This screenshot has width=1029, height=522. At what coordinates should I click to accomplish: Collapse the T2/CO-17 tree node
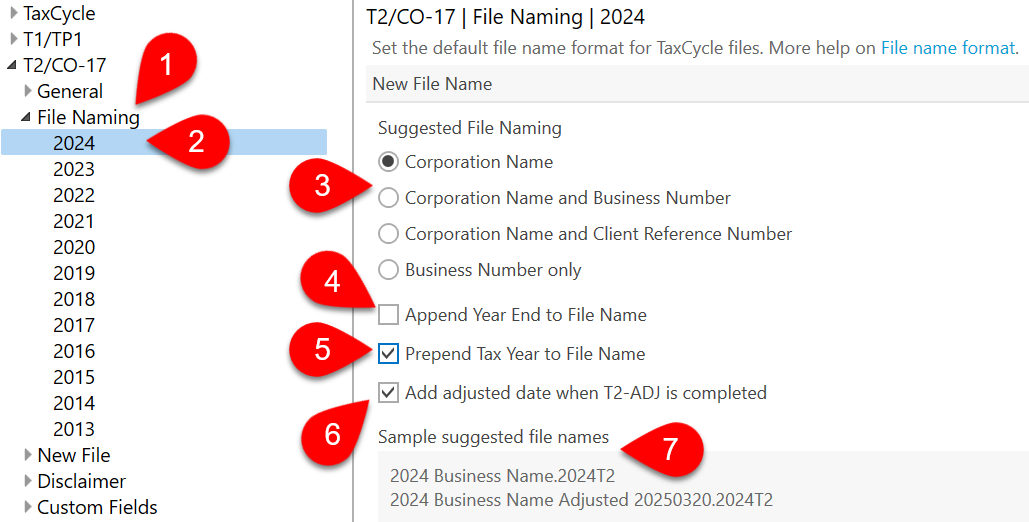click(12, 66)
